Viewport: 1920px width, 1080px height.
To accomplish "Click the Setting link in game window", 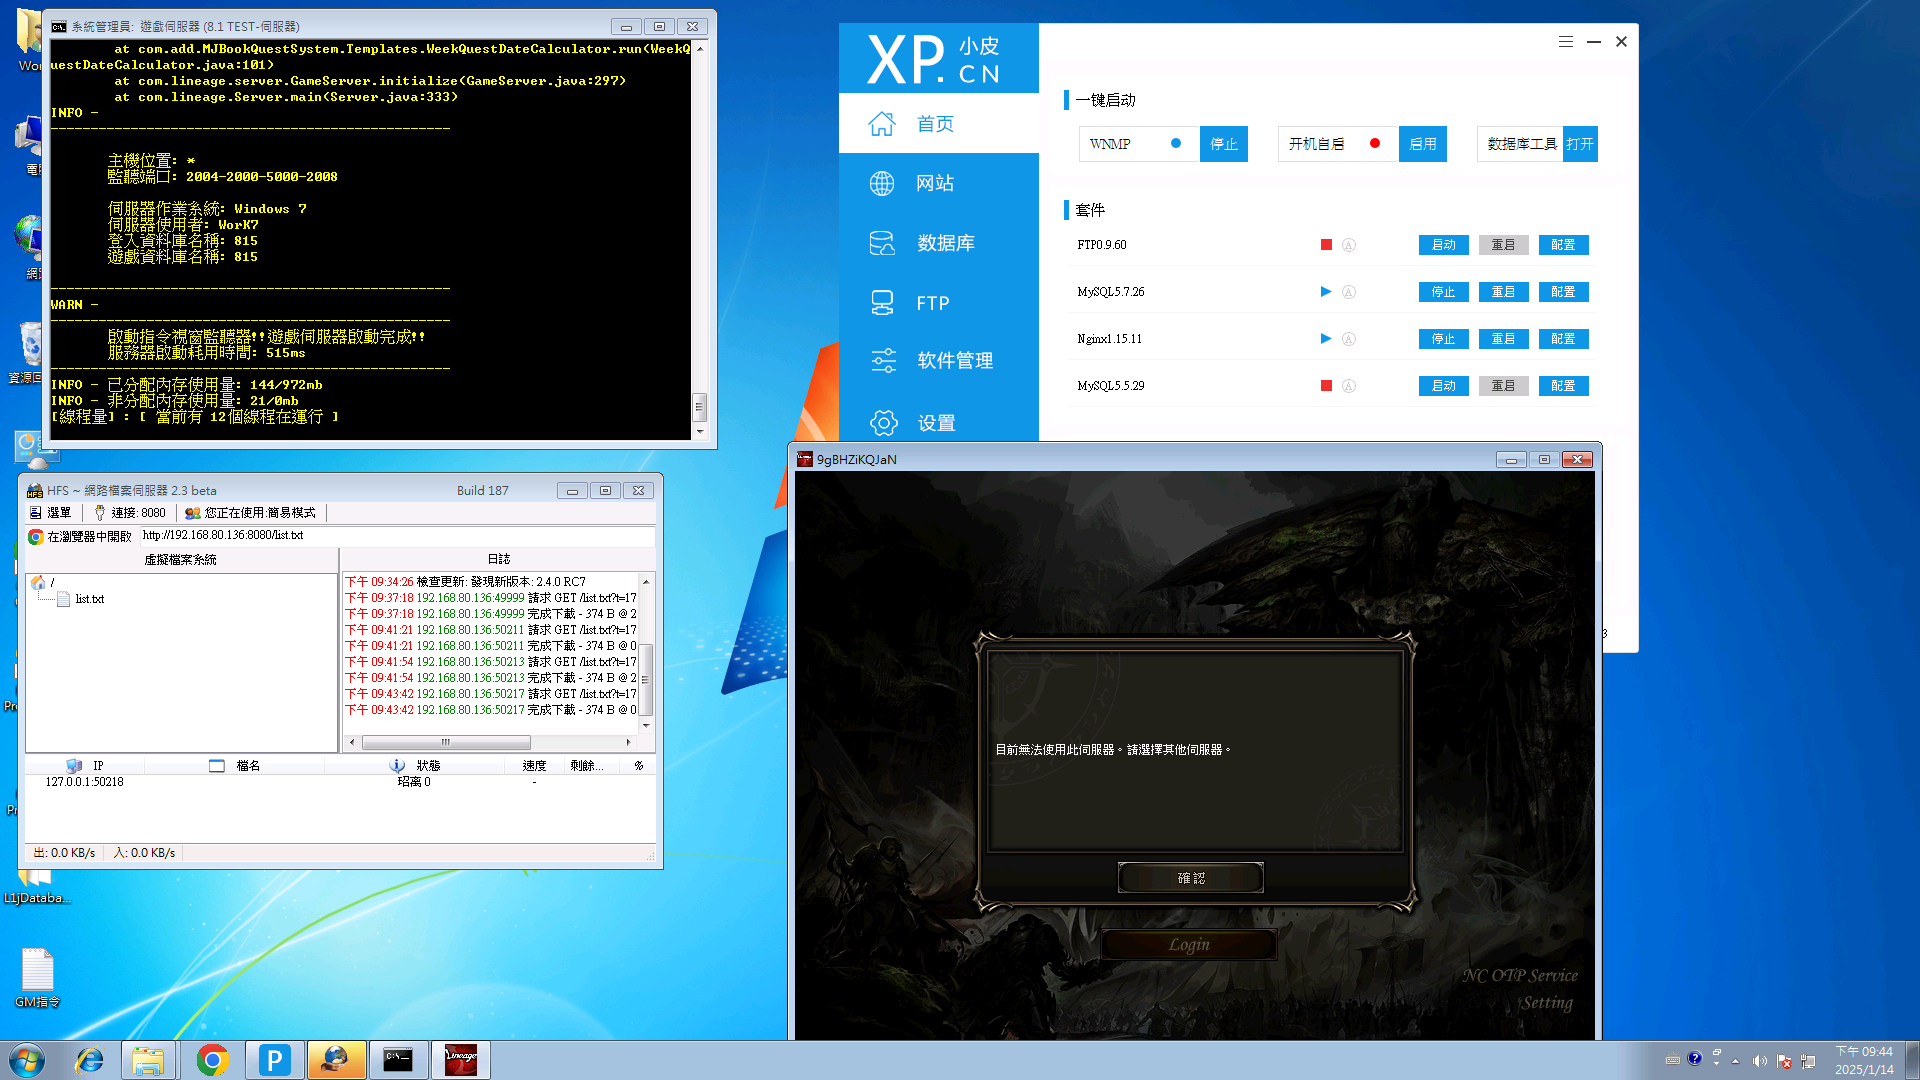I will [x=1547, y=1003].
